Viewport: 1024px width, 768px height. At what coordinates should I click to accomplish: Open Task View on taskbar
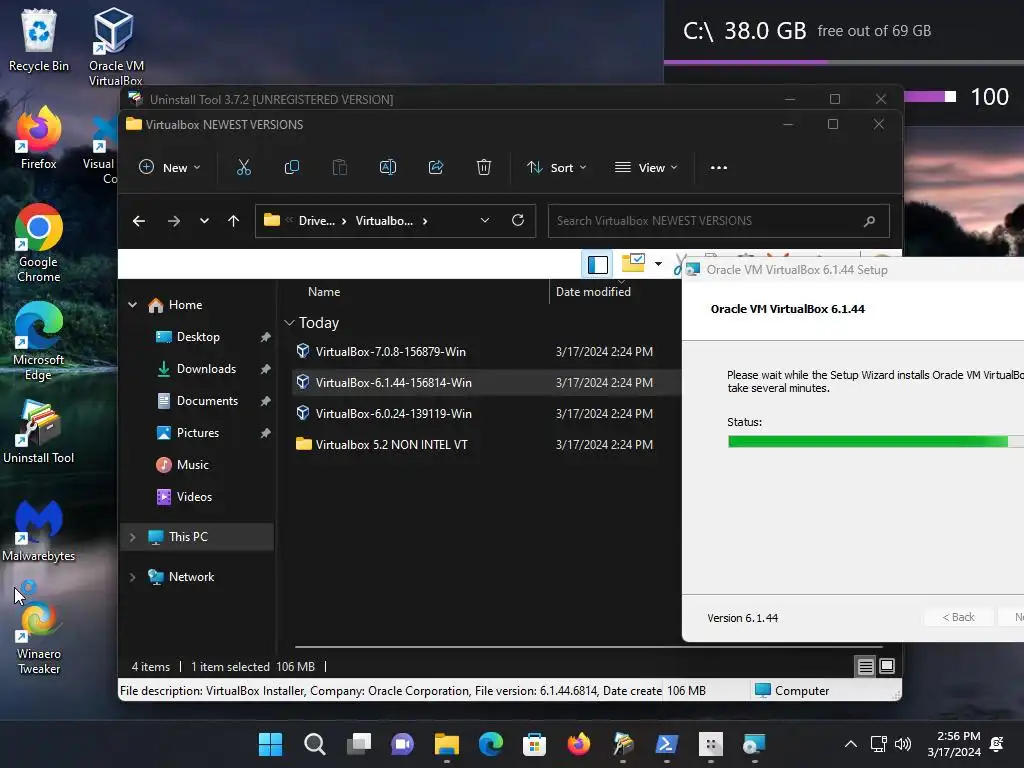[359, 744]
